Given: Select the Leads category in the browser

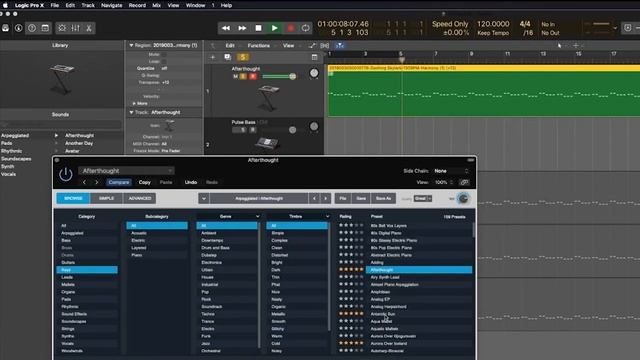Looking at the screenshot, I should click(x=87, y=277).
